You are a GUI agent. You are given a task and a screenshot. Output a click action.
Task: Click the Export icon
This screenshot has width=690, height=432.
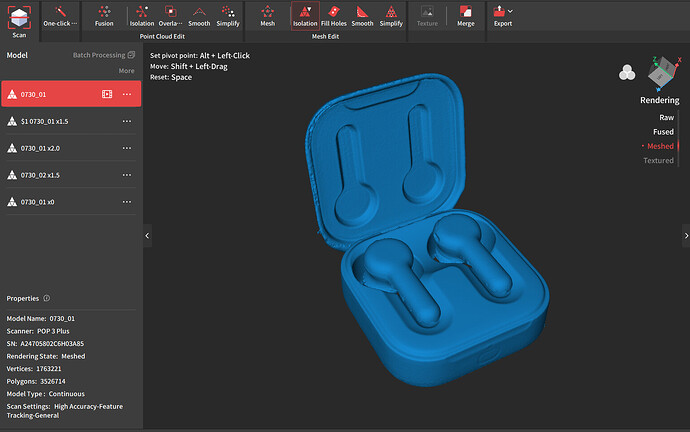coord(499,11)
